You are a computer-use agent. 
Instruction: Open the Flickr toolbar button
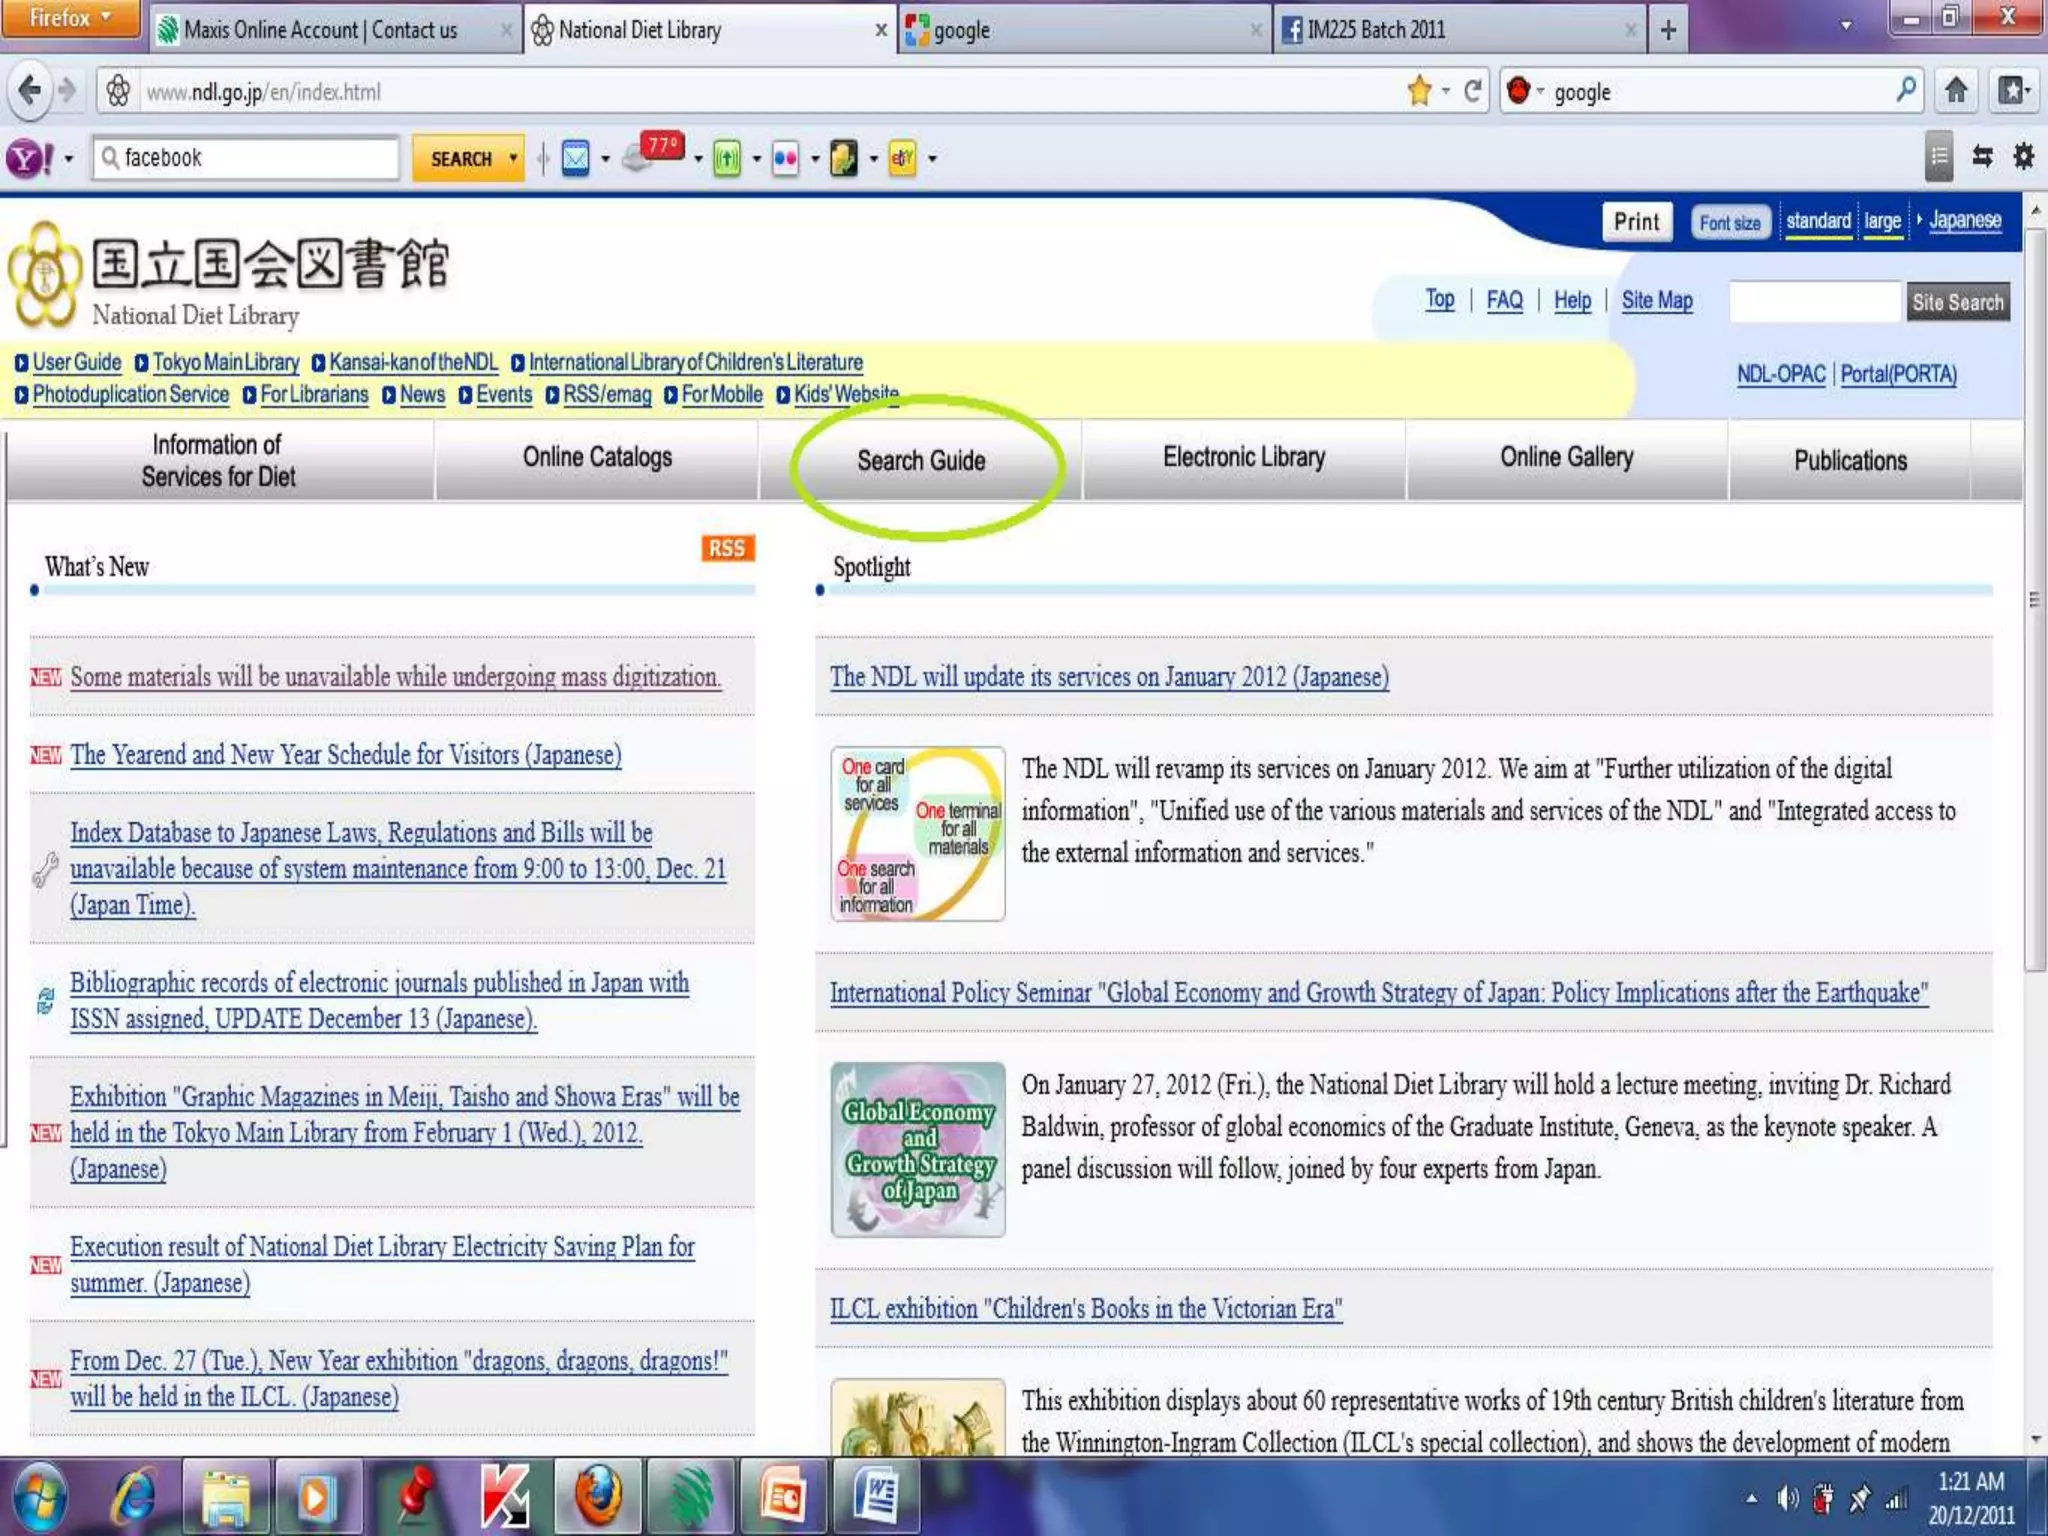[x=786, y=158]
